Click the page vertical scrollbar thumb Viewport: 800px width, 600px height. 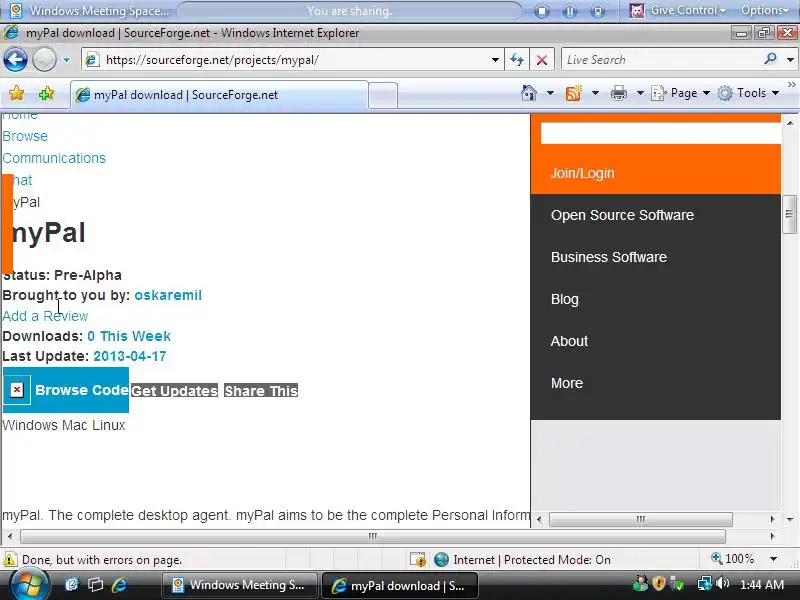point(789,214)
